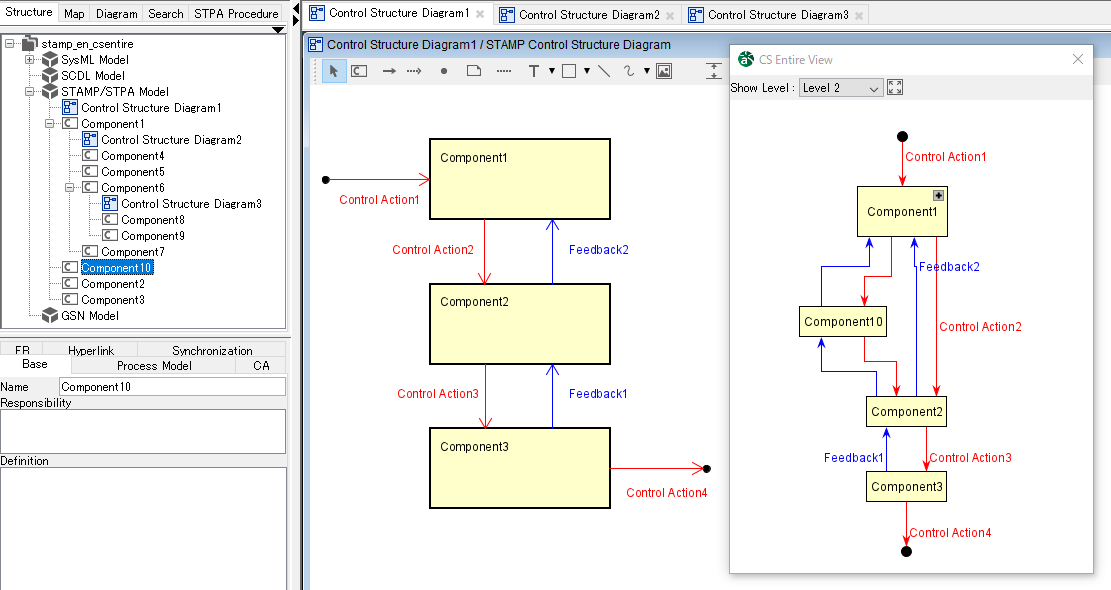The width and height of the screenshot is (1111, 590).
Task: Pick the Component creation tool
Action: [359, 71]
